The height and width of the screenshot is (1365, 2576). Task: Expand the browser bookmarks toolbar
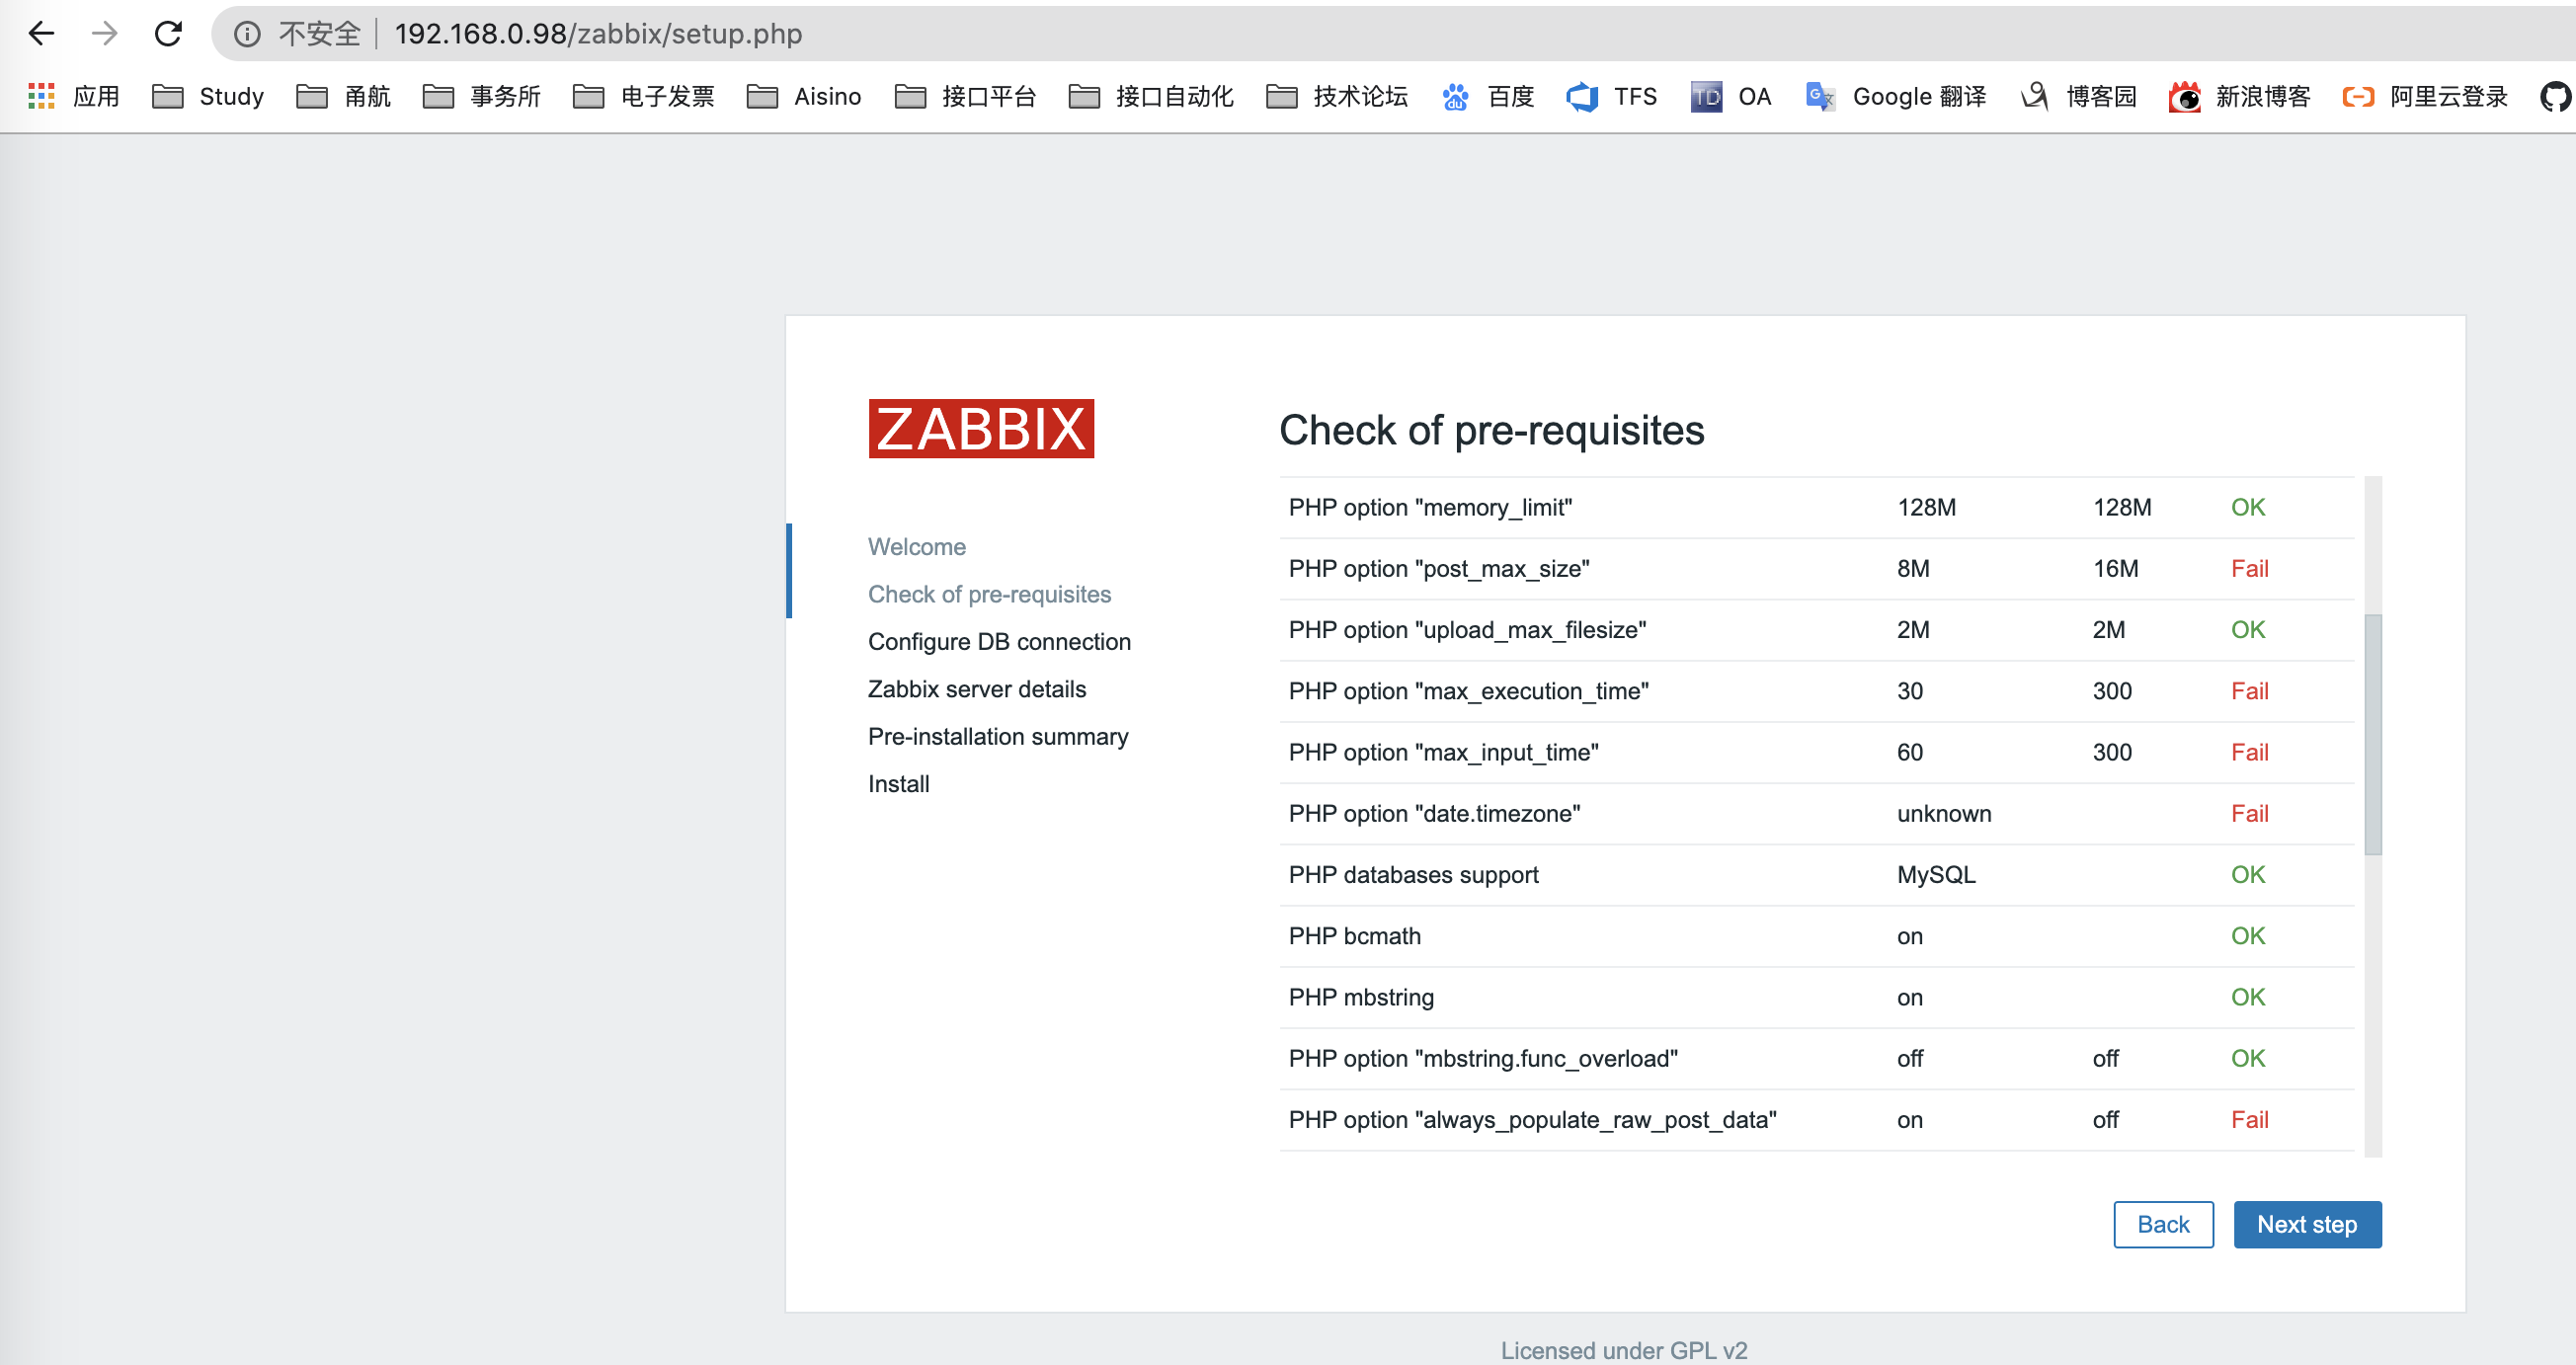click(2552, 97)
